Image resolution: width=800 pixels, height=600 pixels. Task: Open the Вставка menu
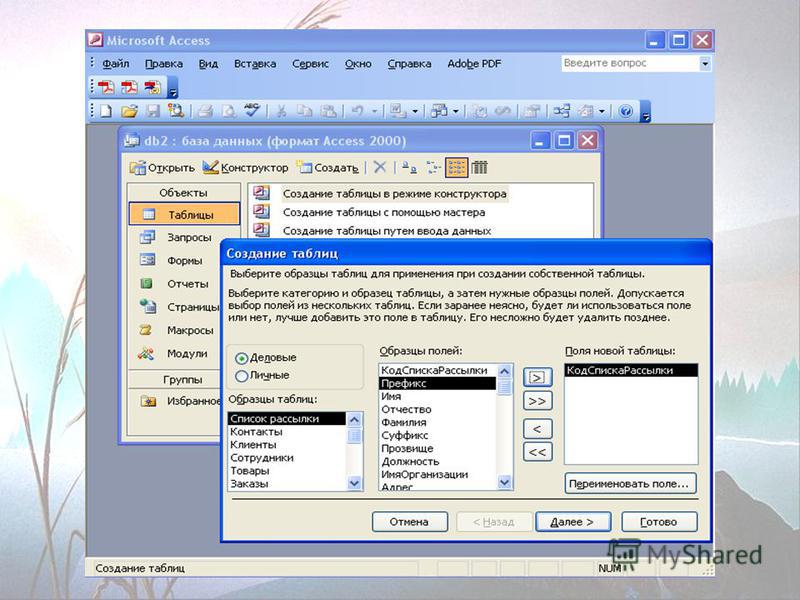click(x=255, y=64)
